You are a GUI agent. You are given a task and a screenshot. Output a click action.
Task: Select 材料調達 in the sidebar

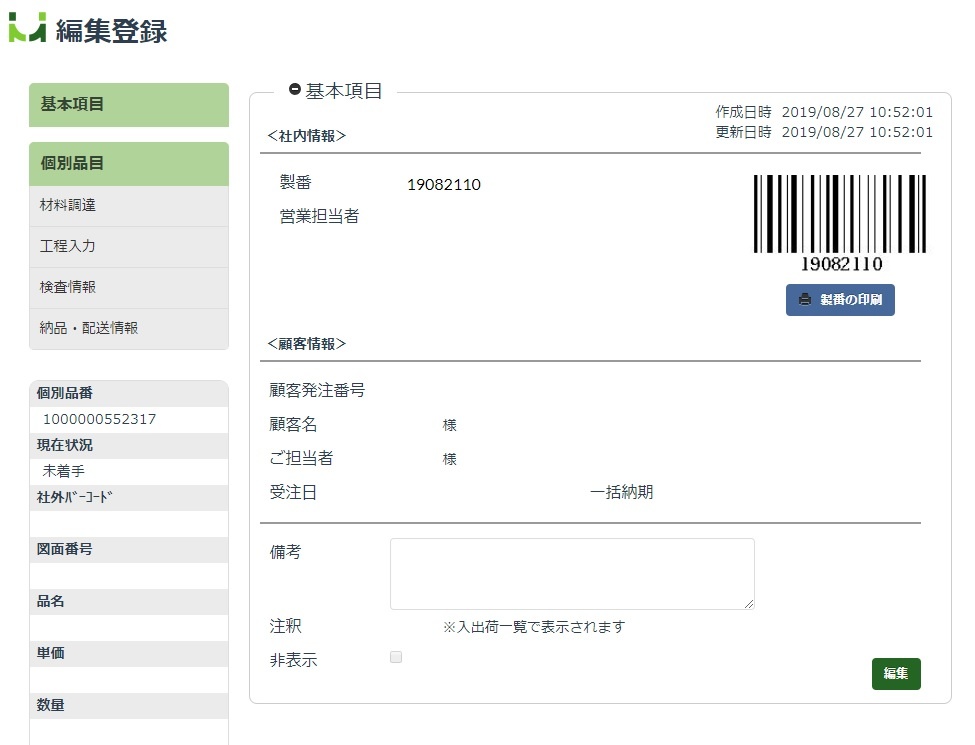(x=129, y=206)
